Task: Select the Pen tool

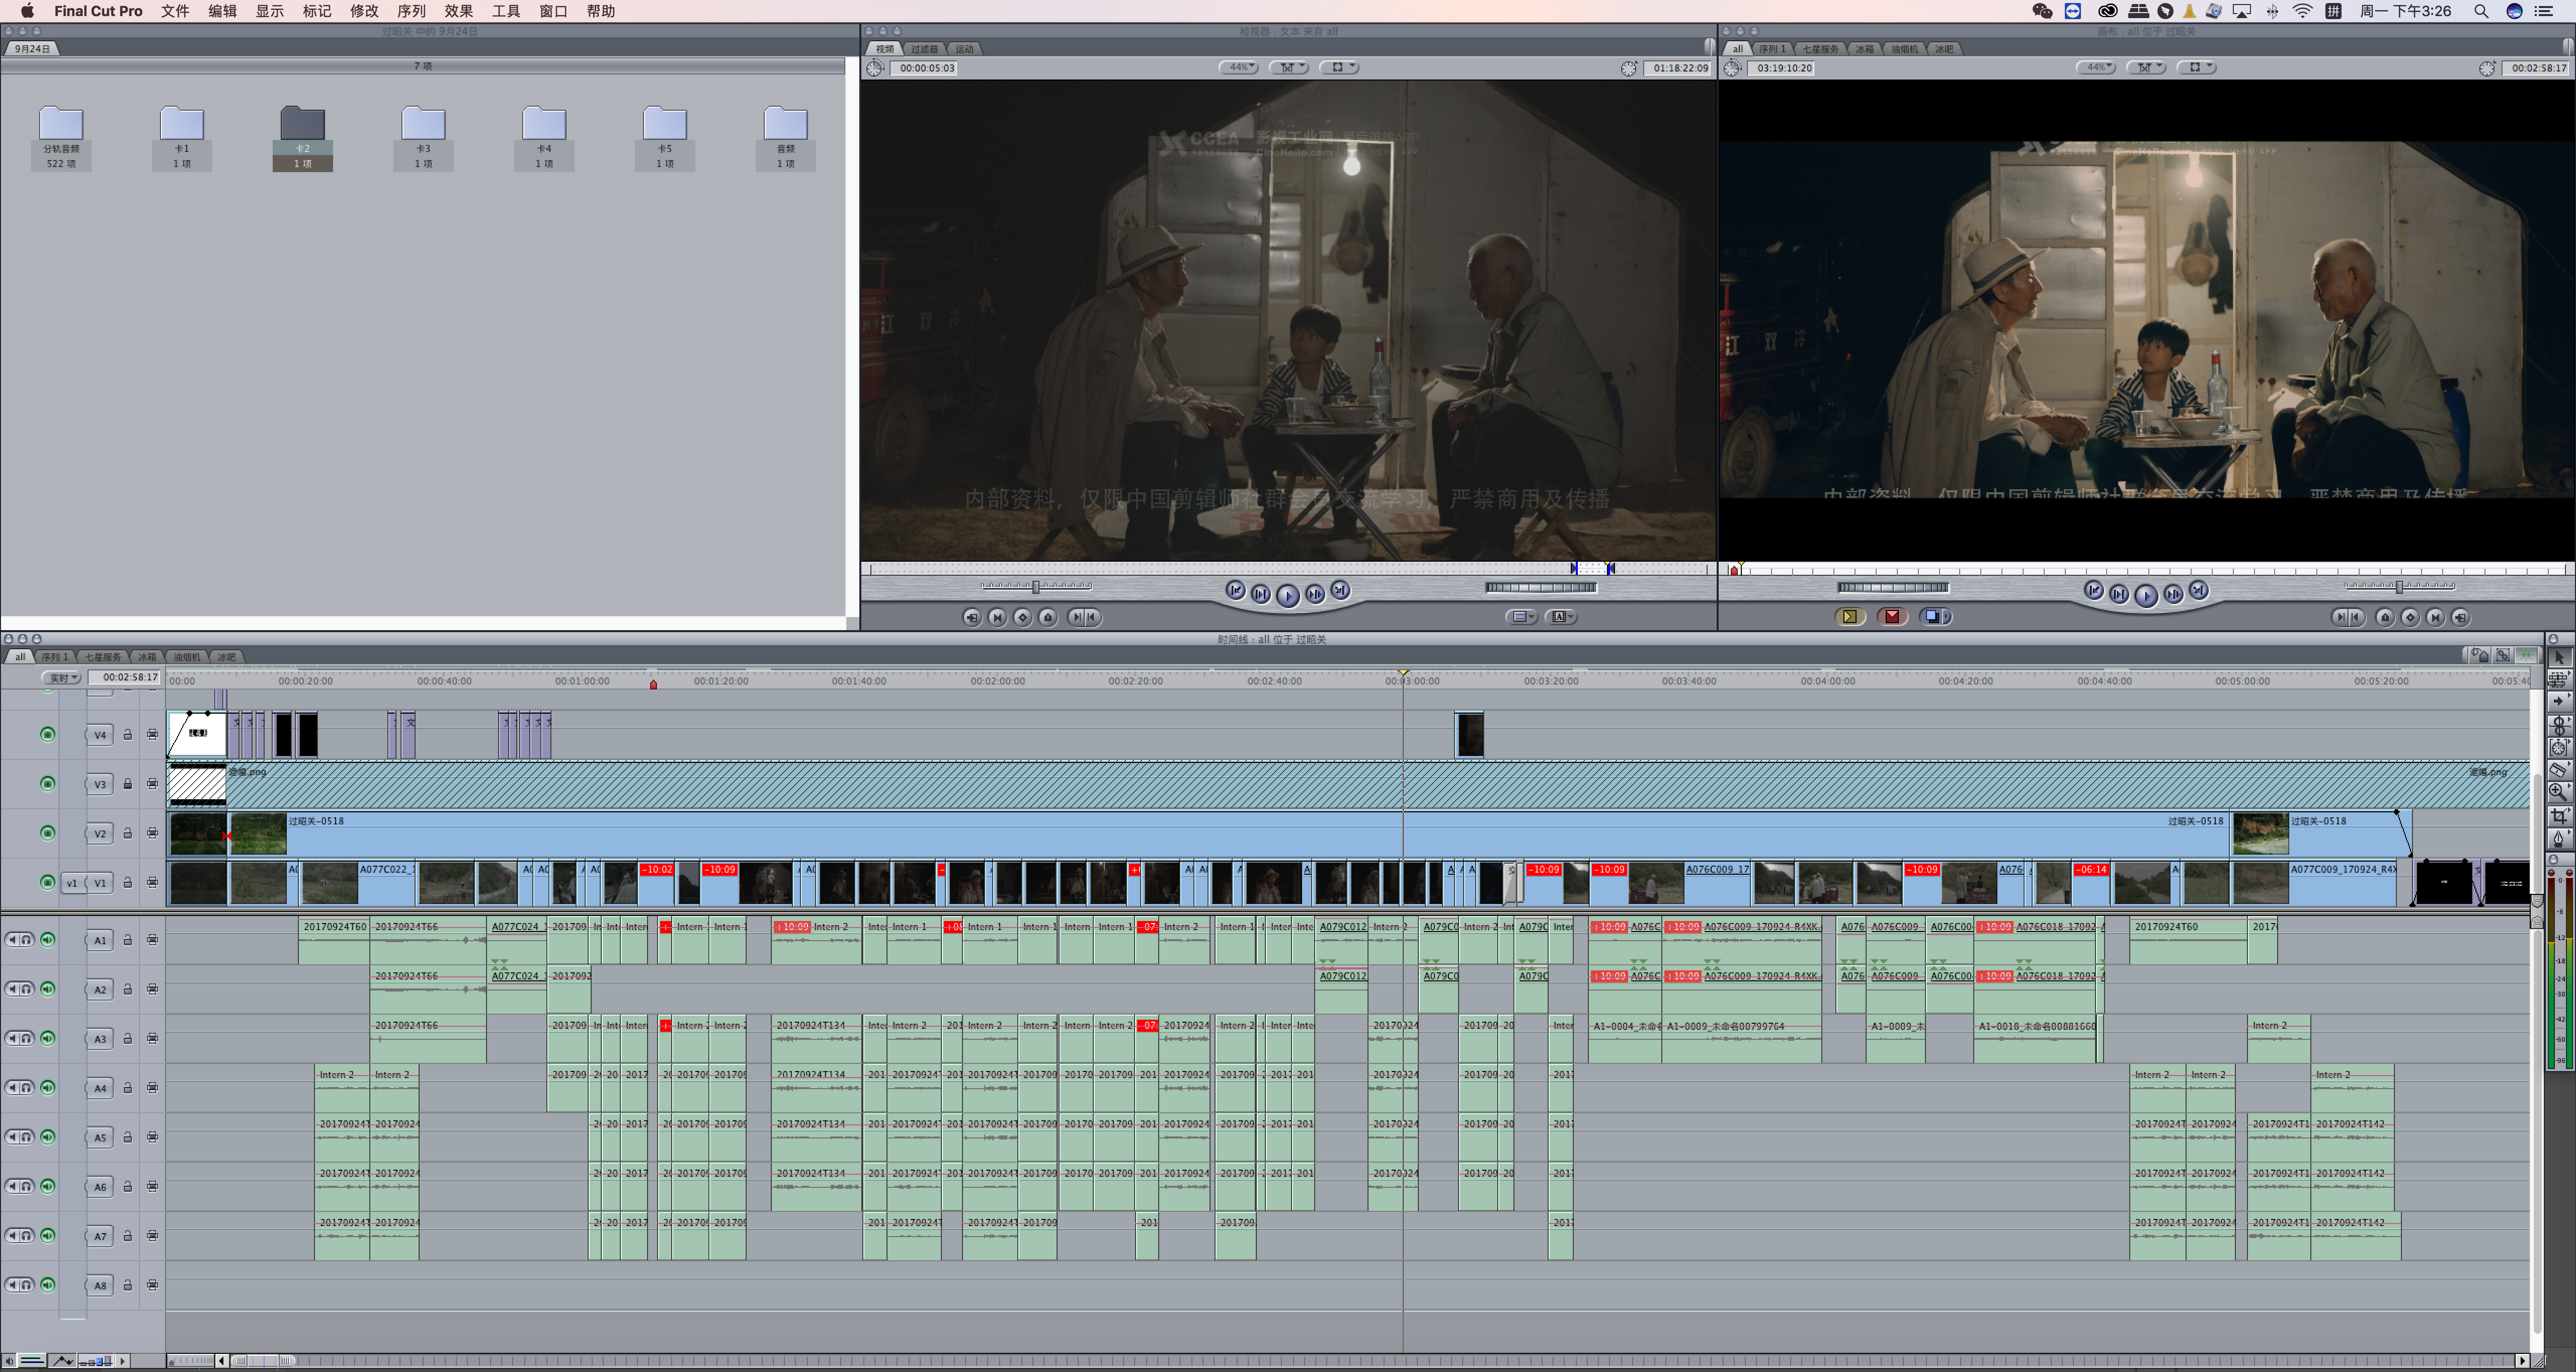Action: tap(2558, 839)
